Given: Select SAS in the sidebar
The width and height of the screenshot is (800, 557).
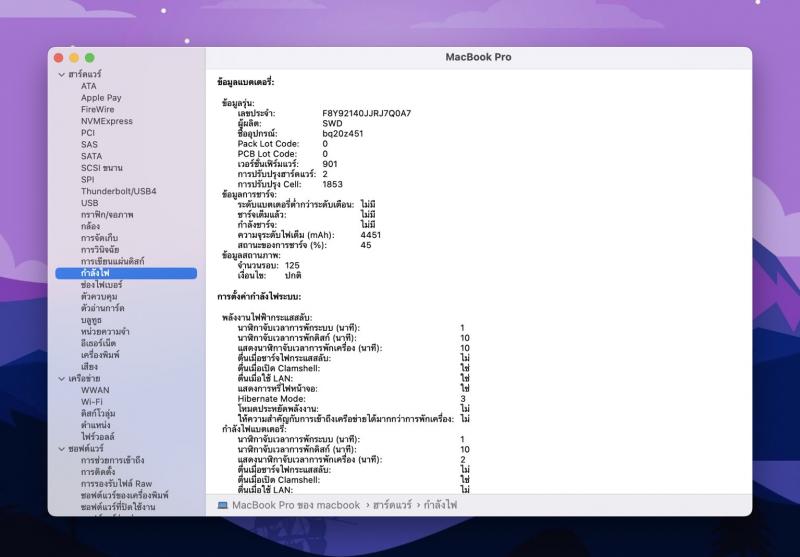Looking at the screenshot, I should (89, 145).
